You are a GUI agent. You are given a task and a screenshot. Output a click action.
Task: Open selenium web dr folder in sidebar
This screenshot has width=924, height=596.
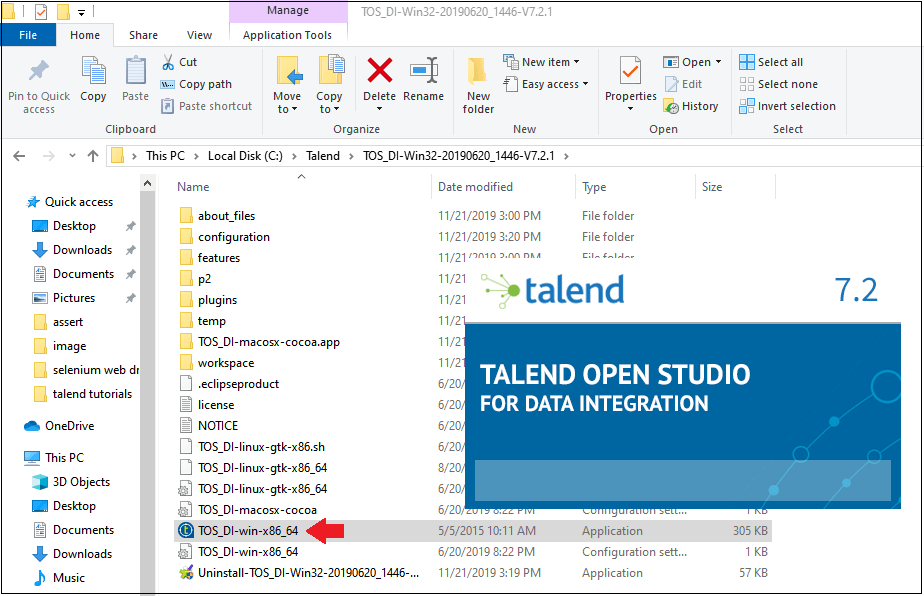(x=86, y=370)
